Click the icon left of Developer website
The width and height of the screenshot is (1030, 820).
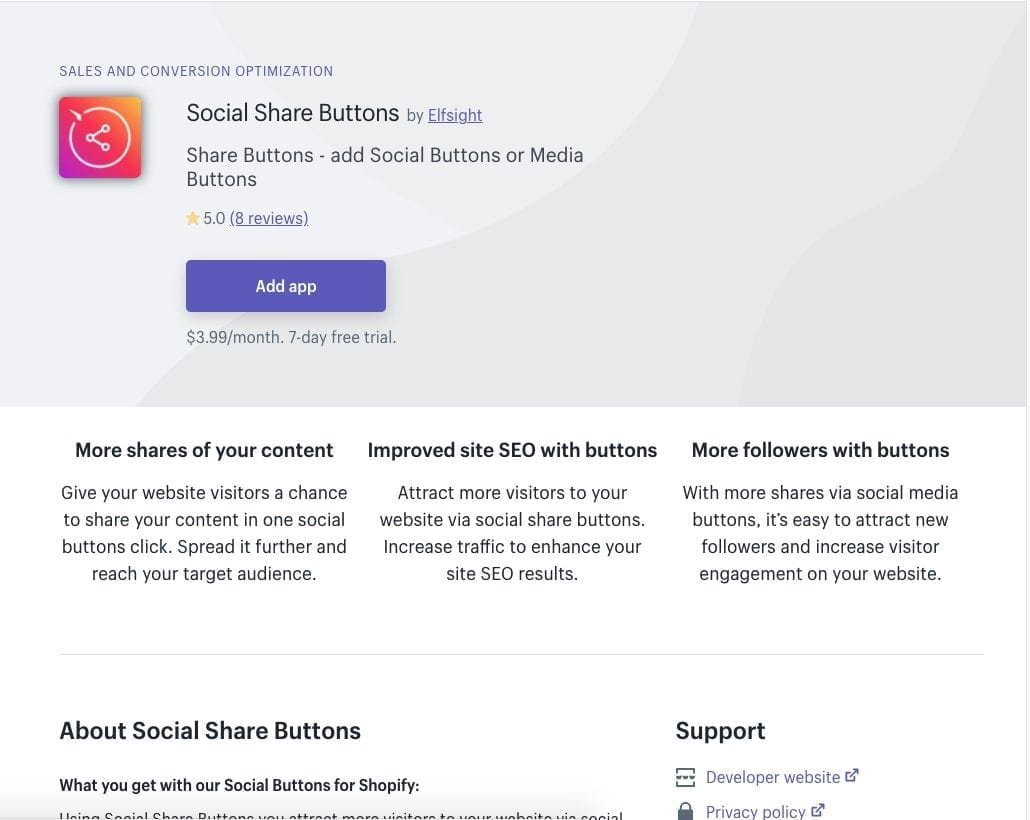click(685, 777)
